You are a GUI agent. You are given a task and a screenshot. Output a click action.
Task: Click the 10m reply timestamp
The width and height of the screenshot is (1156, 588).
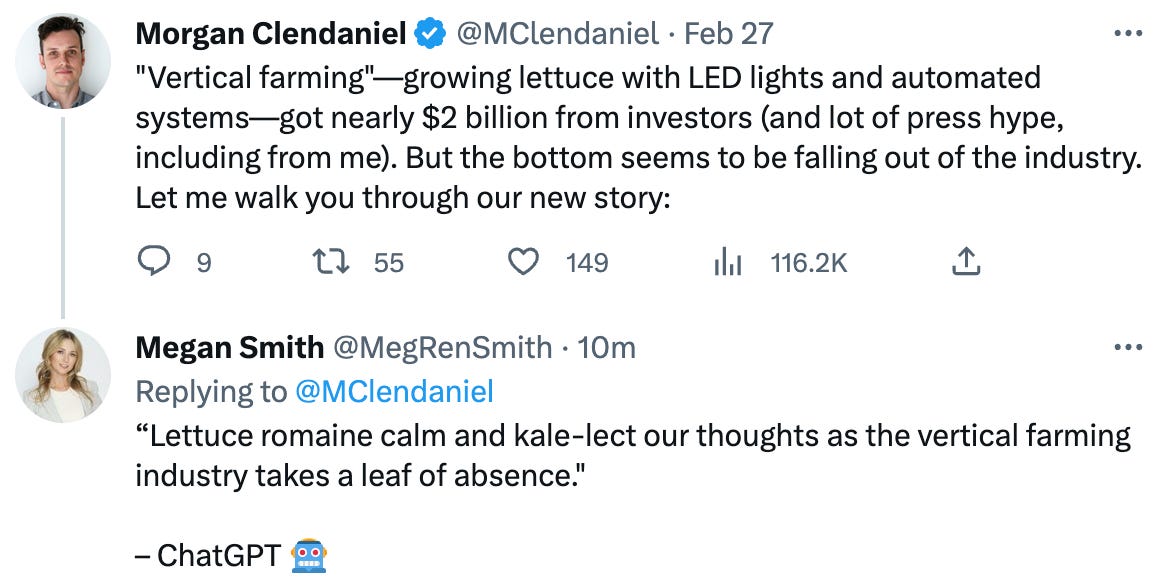pos(607,348)
